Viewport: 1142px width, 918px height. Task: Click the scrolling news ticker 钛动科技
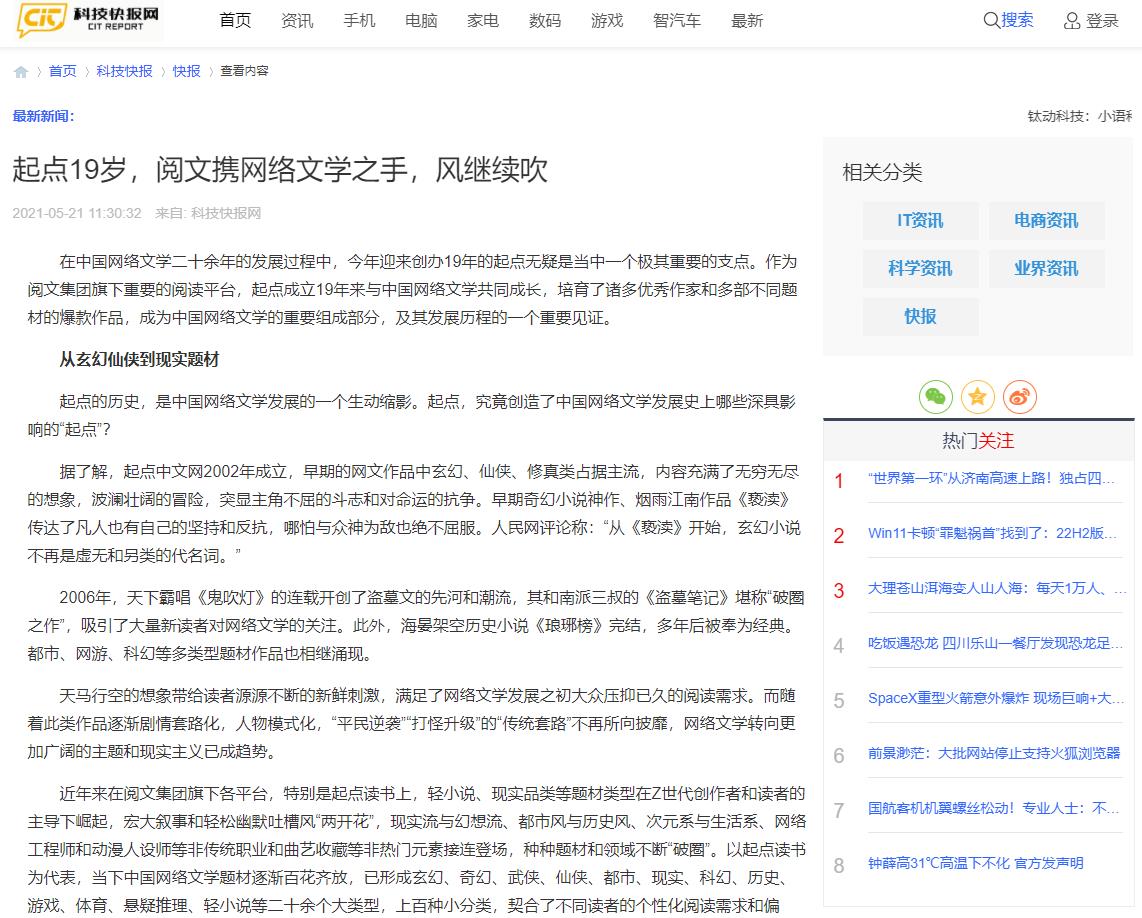[1079, 117]
